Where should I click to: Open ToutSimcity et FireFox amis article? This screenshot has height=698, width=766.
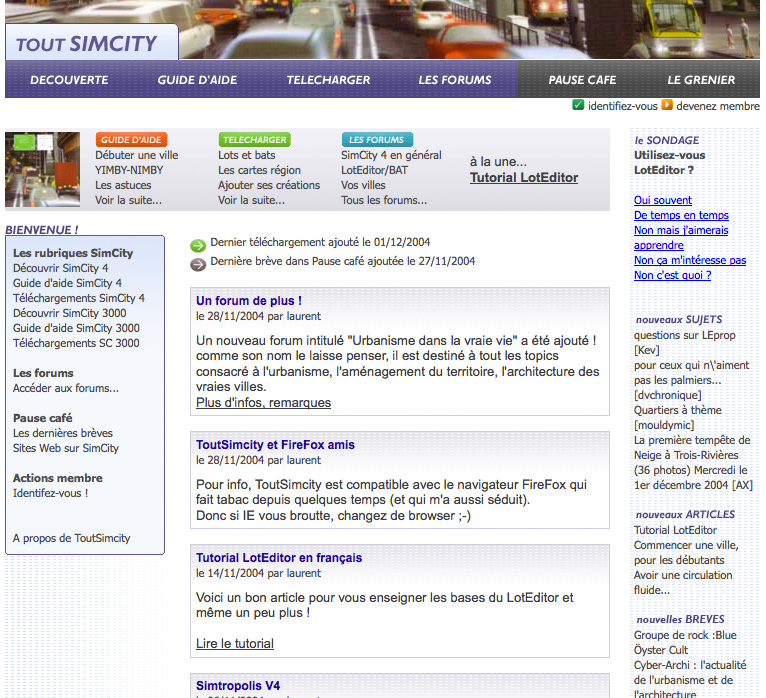tap(276, 445)
